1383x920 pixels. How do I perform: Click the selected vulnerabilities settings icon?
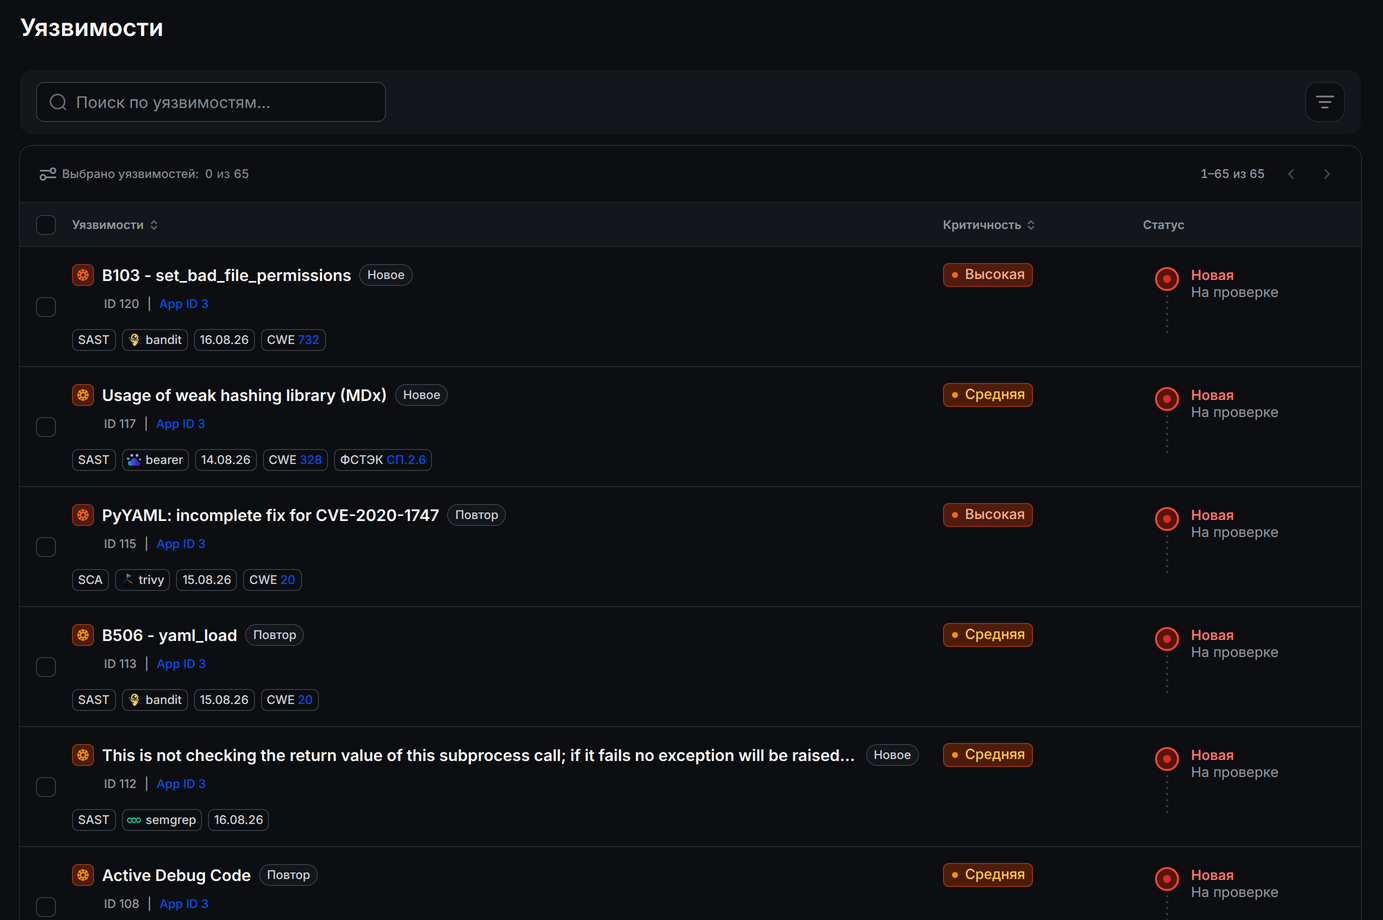point(47,174)
